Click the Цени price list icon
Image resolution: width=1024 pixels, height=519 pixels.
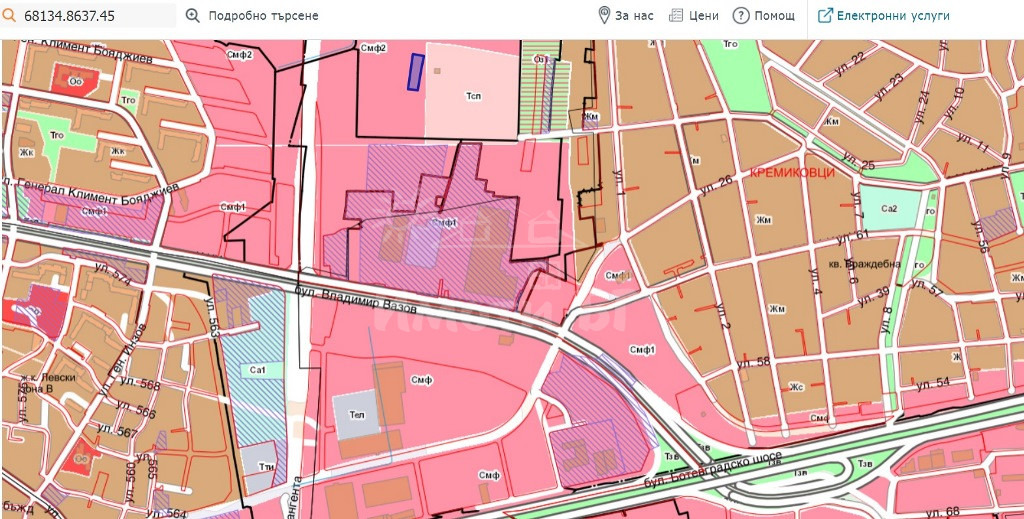[x=676, y=16]
